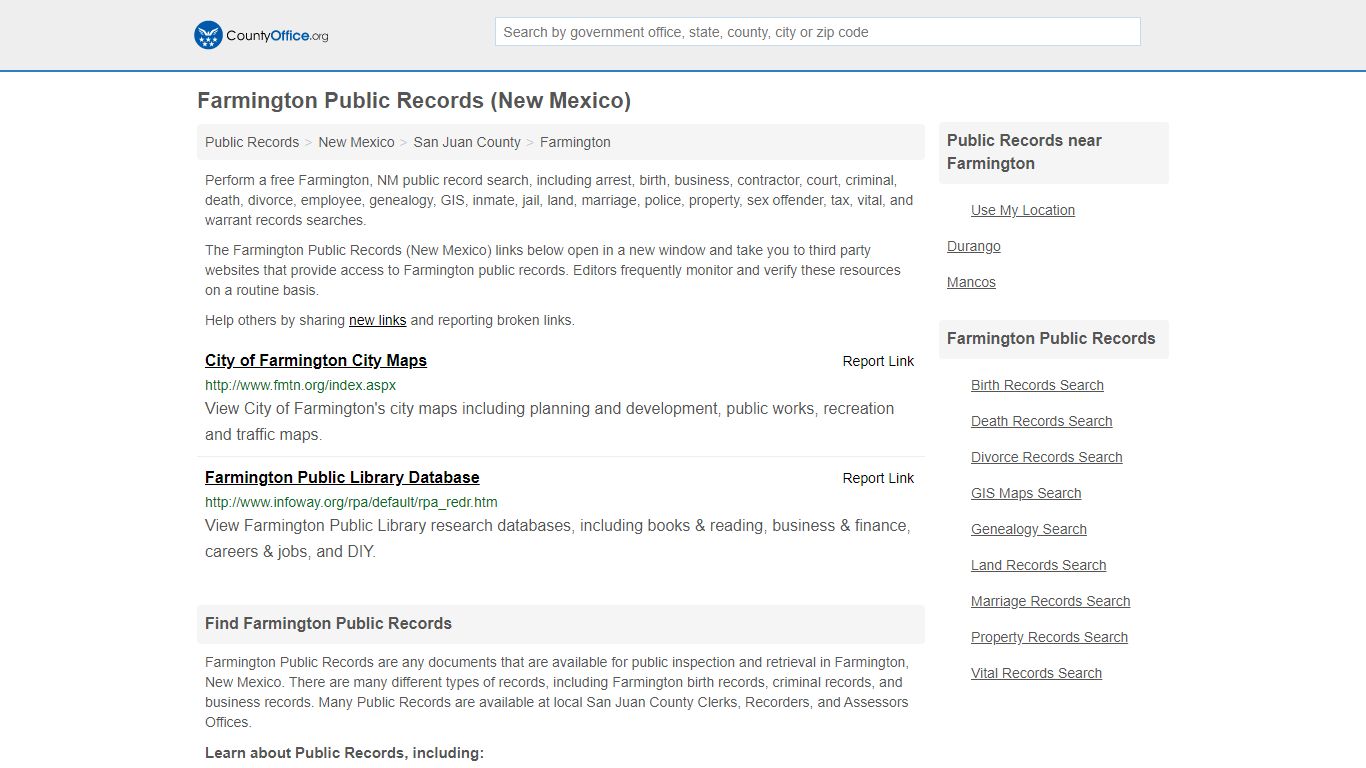
Task: Open Property Records Search
Action: 1049,637
